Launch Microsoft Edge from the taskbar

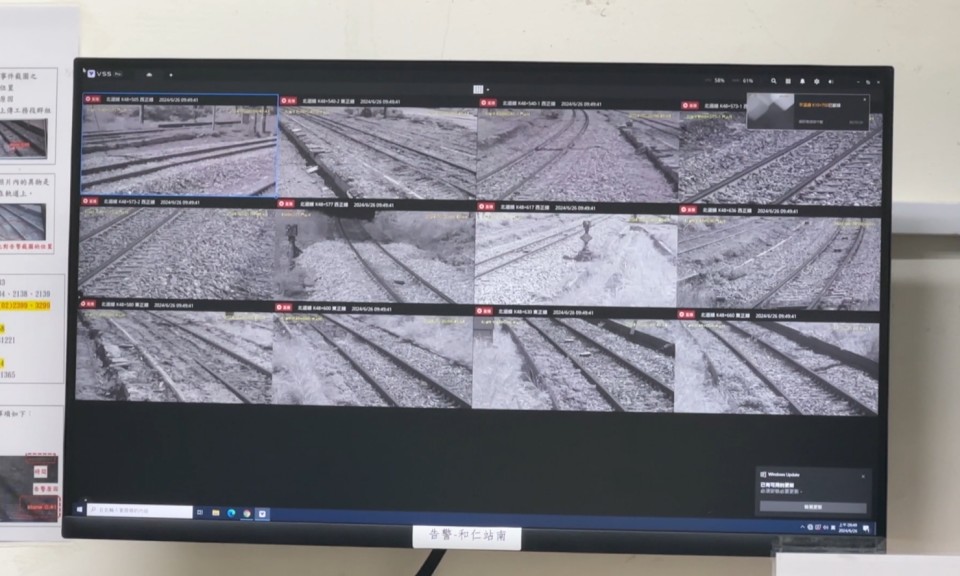point(230,512)
